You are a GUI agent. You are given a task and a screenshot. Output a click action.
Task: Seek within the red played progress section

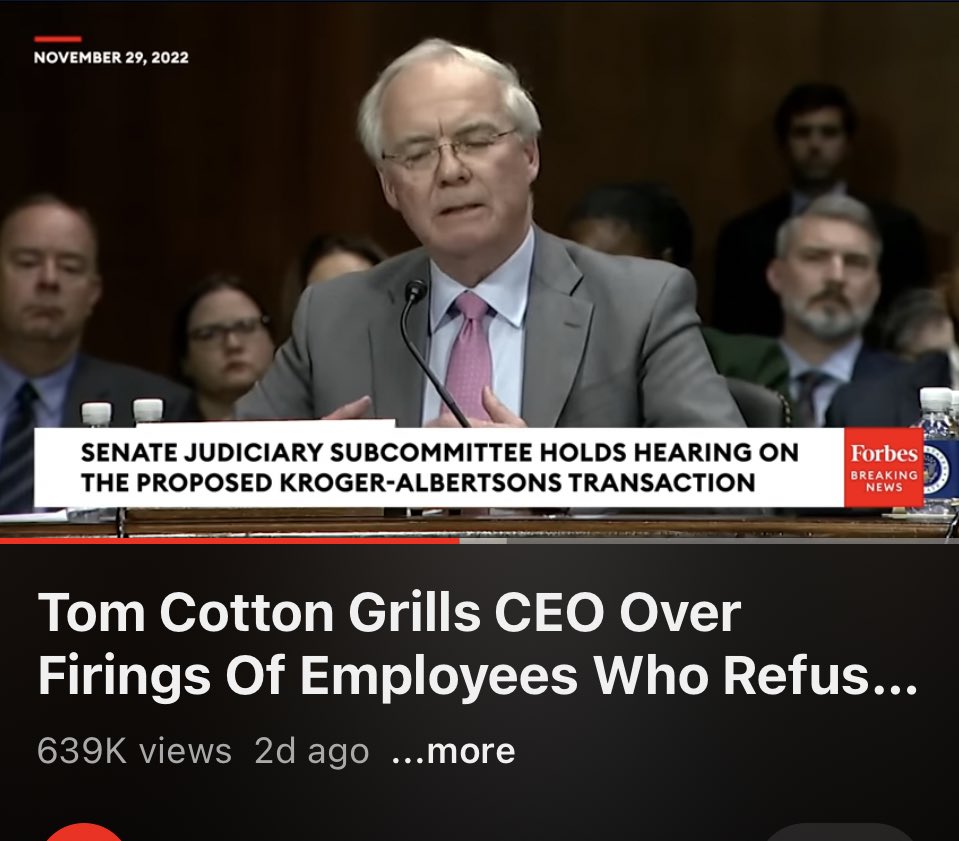point(229,541)
